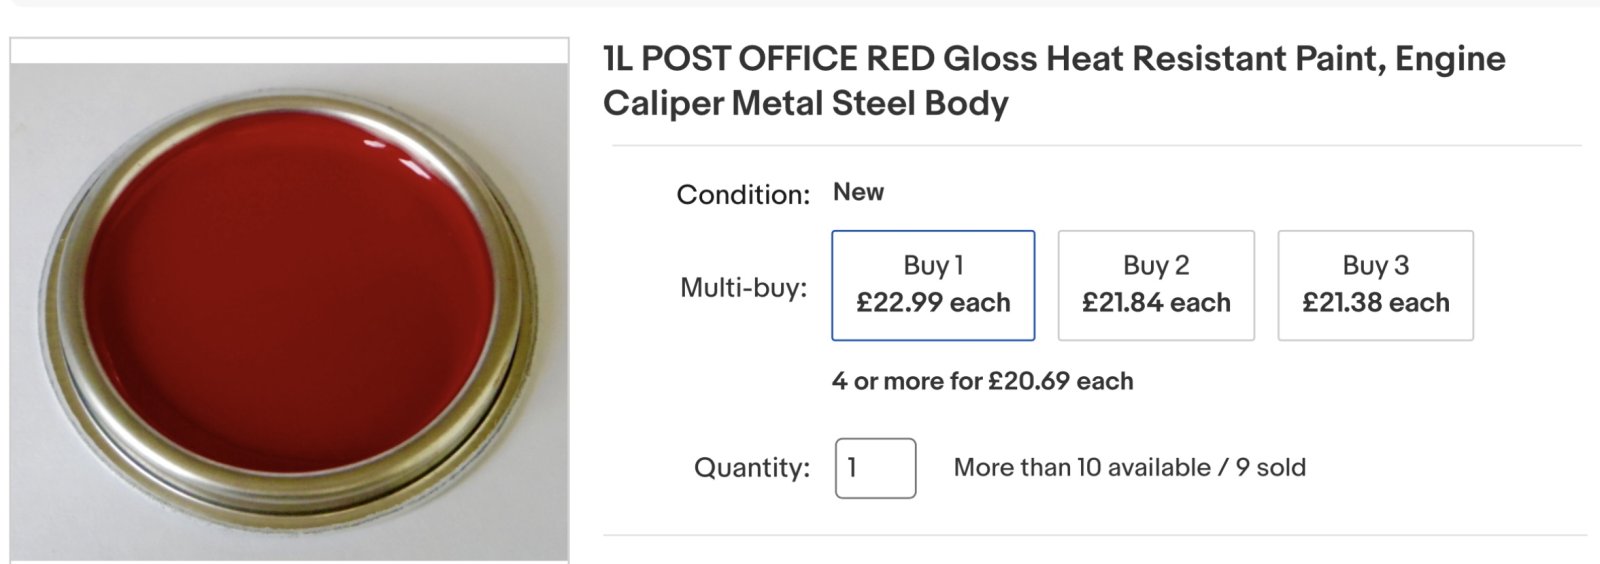
Task: Pick the Buy 3 £21.38 each option
Action: coord(1375,286)
